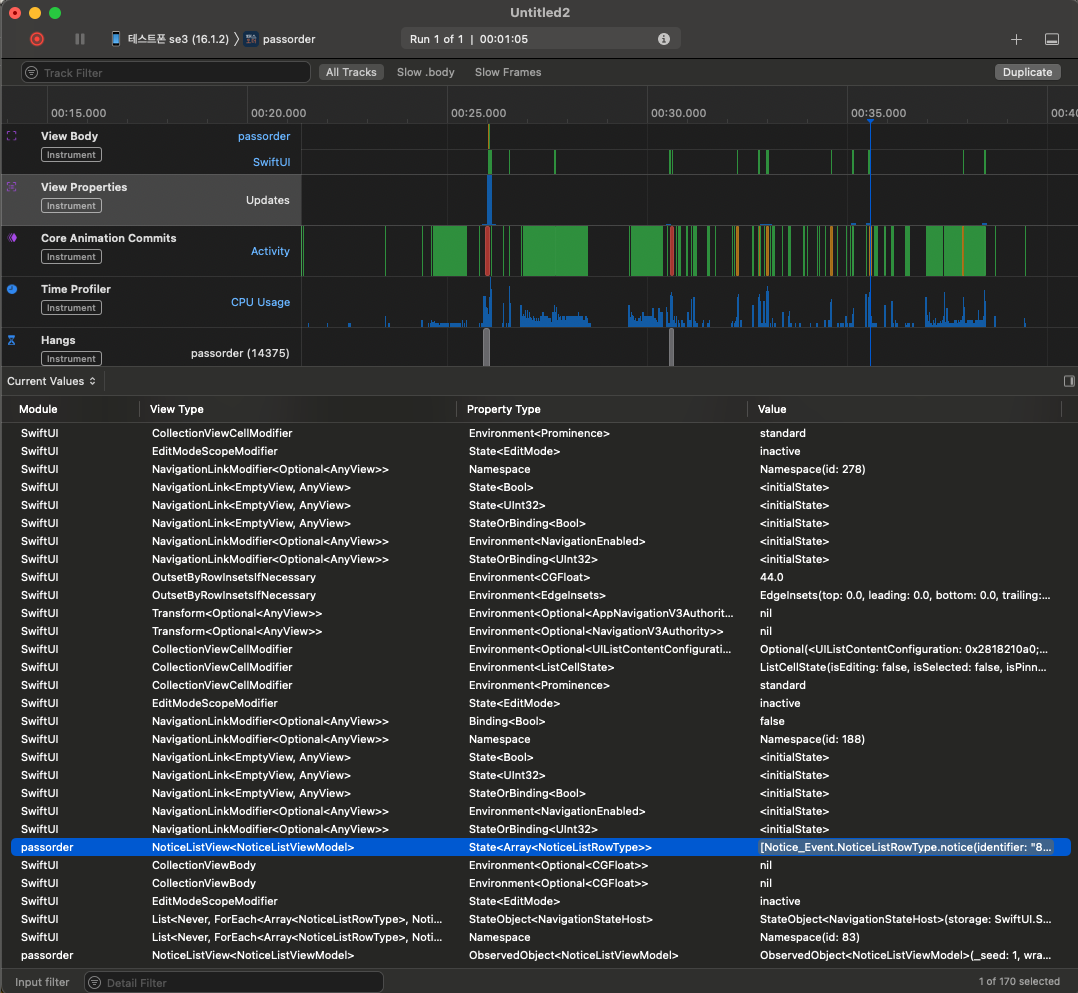Screen dimensions: 1078x993
Task: Click the Duplicate button
Action: (1027, 72)
